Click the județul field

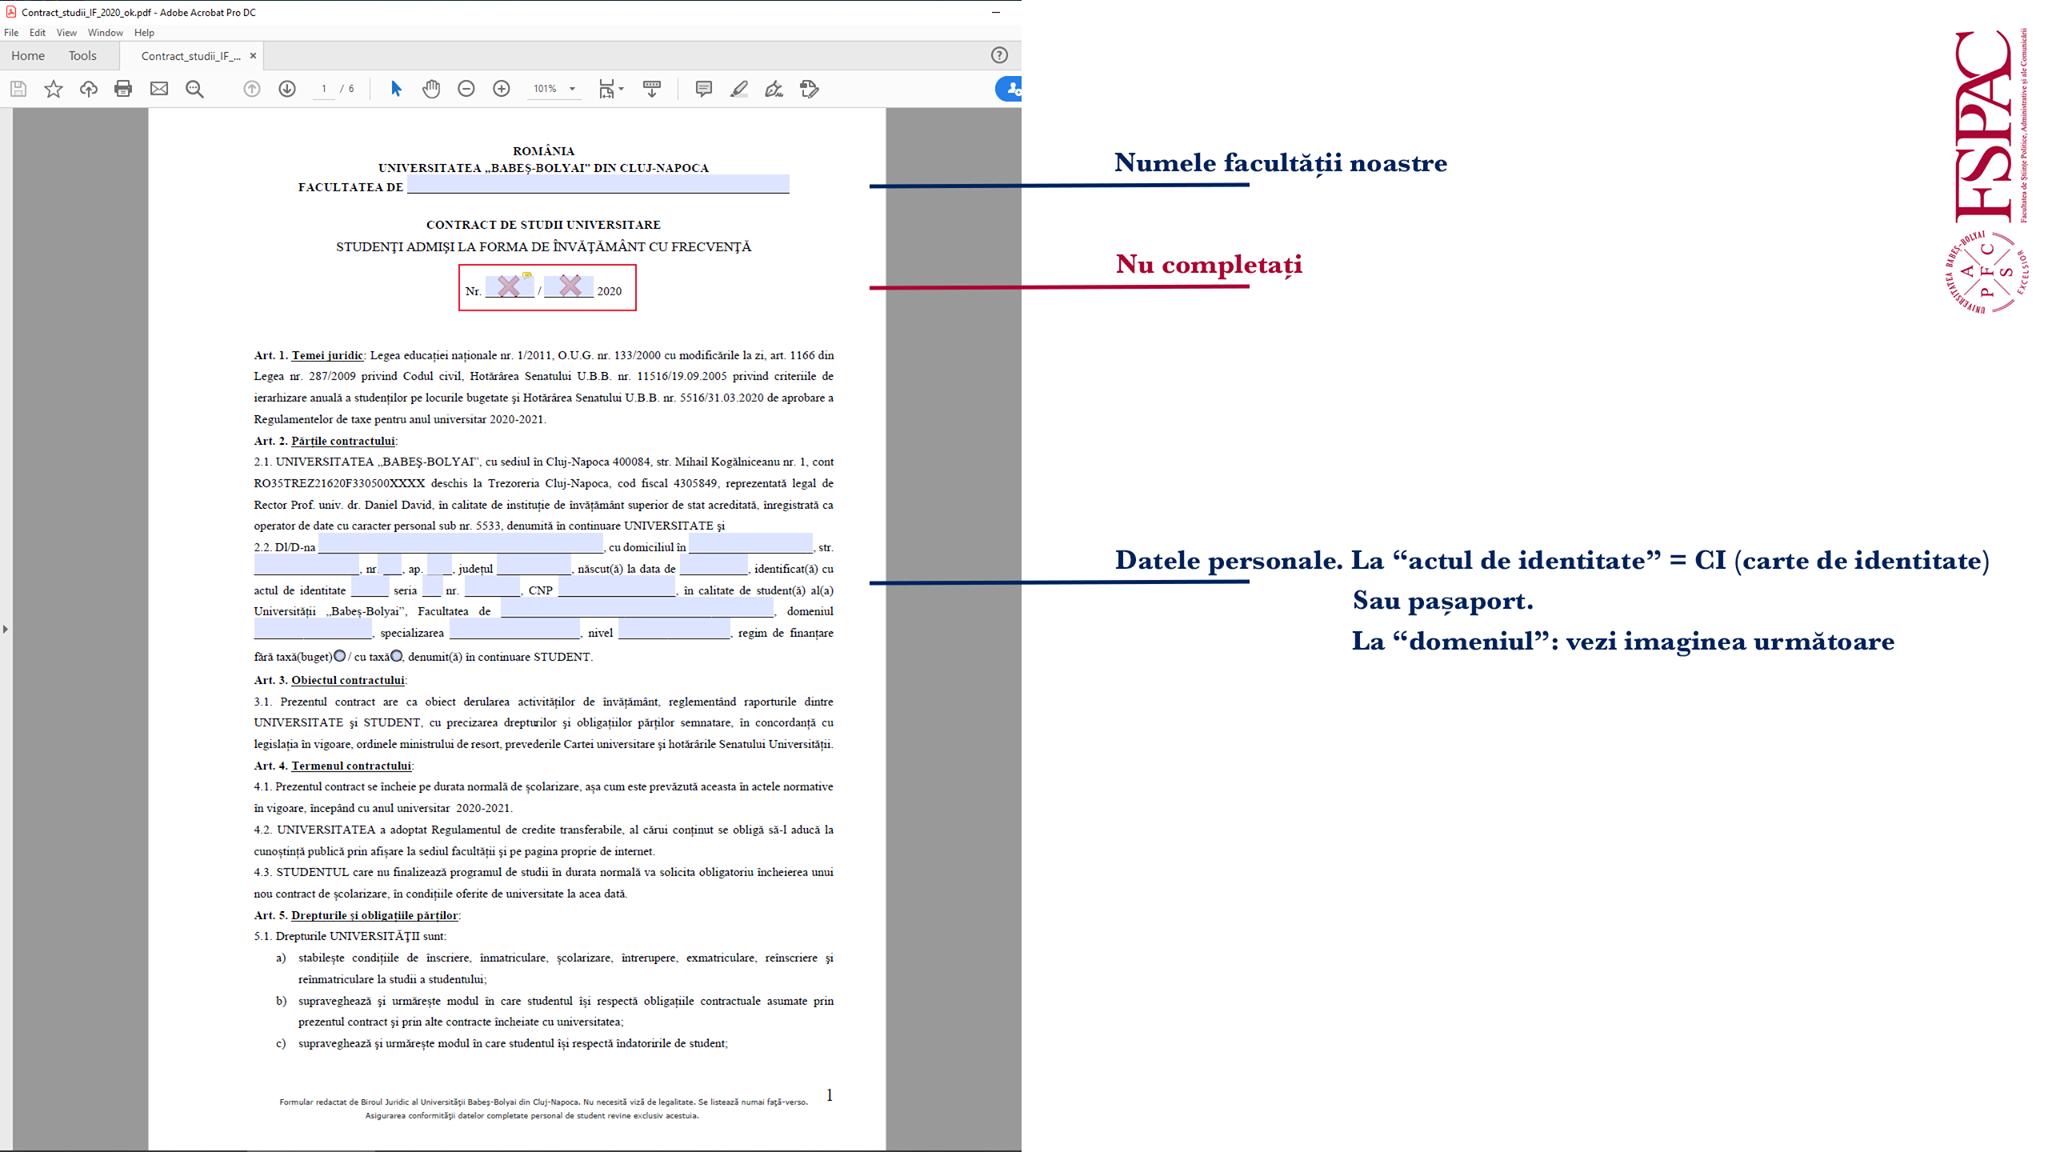pos(534,567)
